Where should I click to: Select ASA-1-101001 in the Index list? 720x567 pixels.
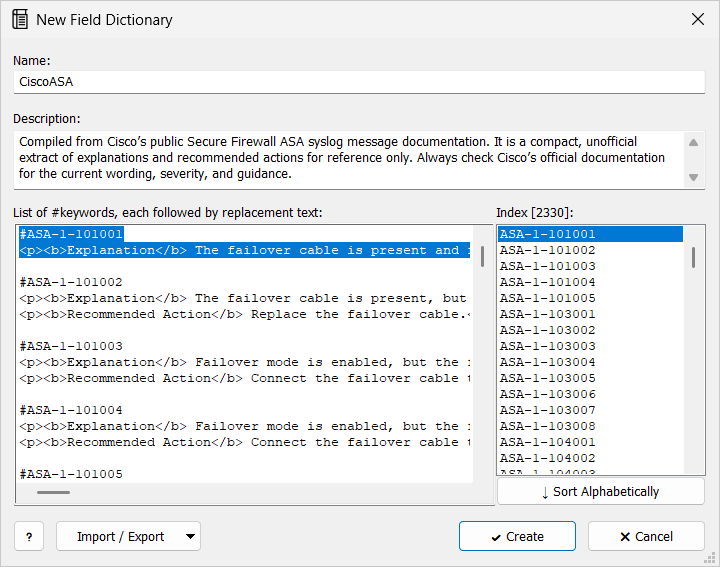[591, 234]
